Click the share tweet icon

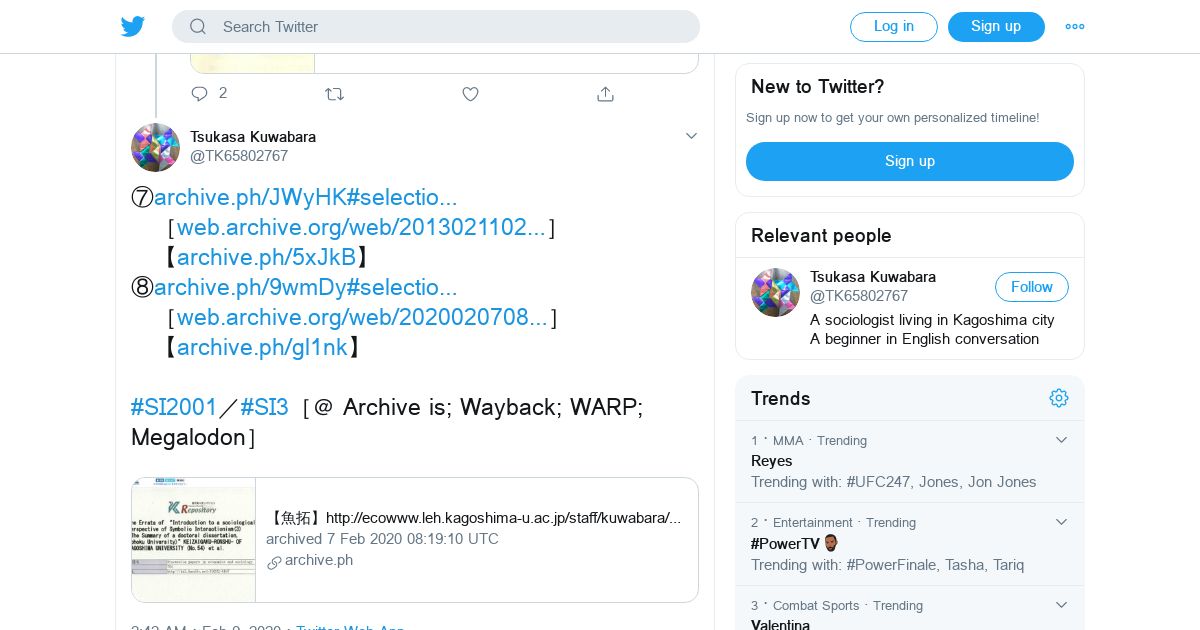tap(605, 94)
